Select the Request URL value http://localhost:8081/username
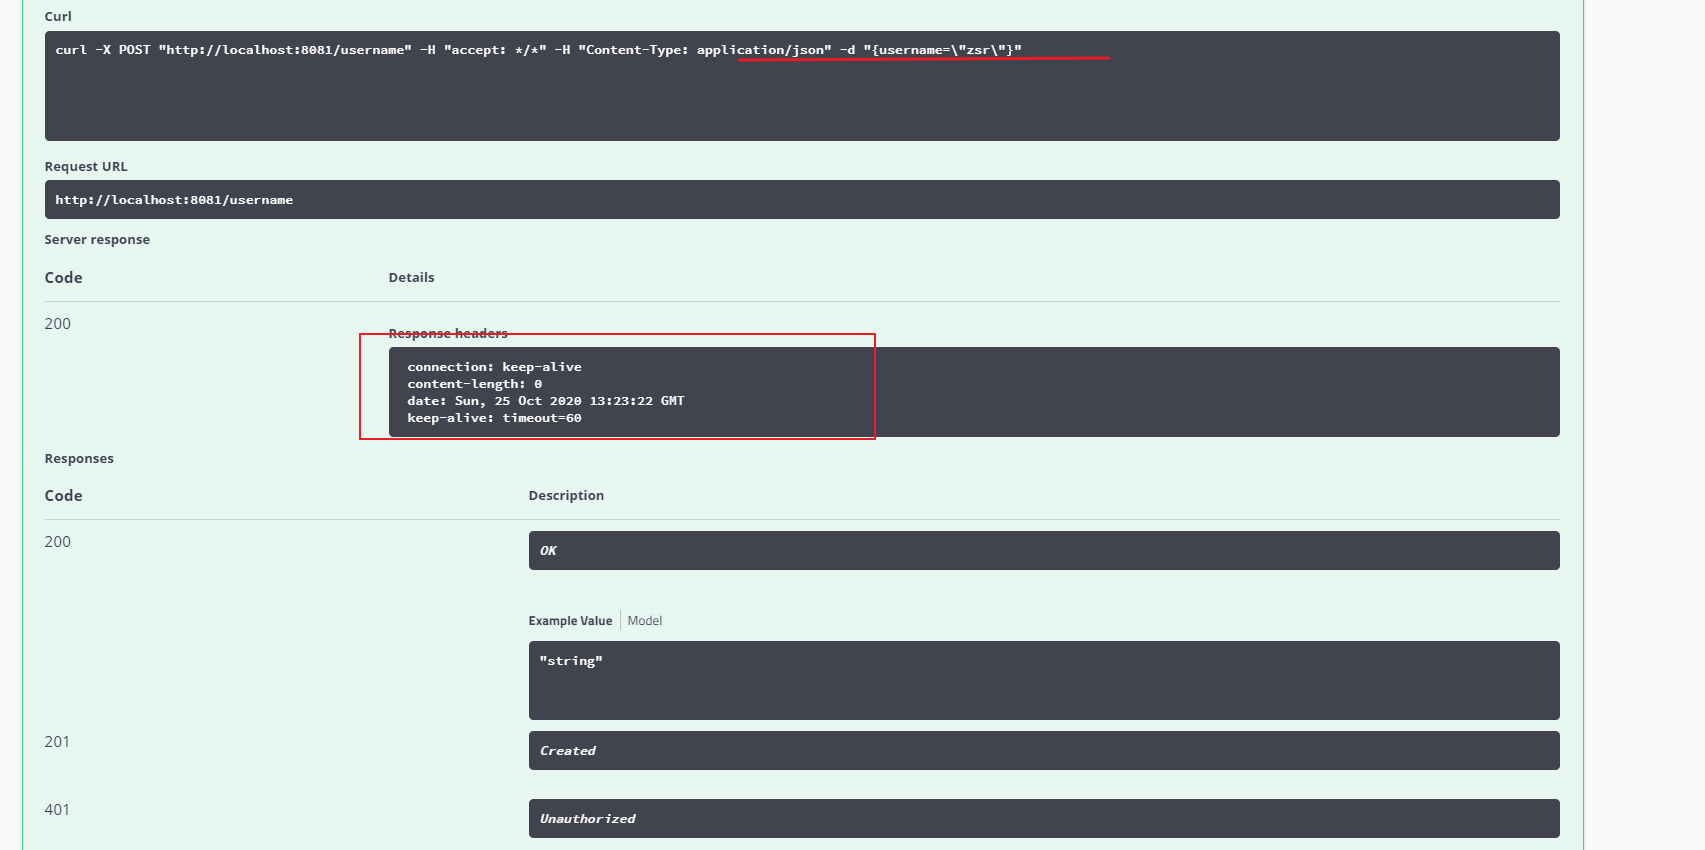This screenshot has height=850, width=1705. (x=174, y=200)
